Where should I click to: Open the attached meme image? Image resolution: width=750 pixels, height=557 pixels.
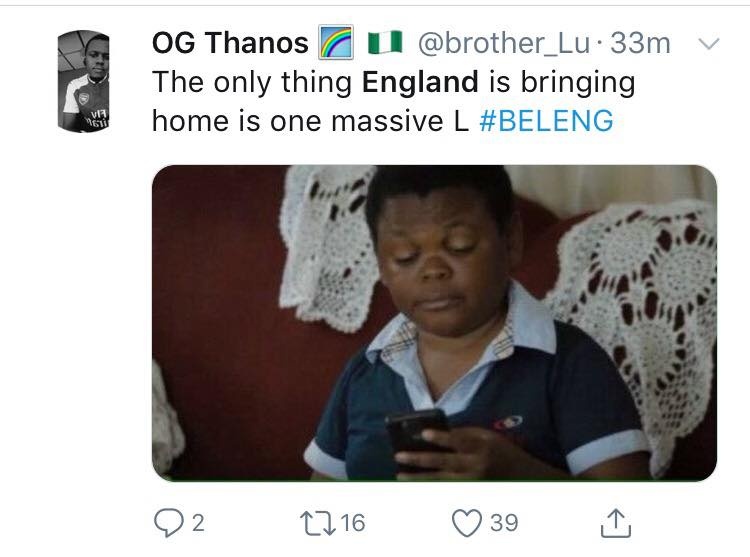click(x=434, y=322)
